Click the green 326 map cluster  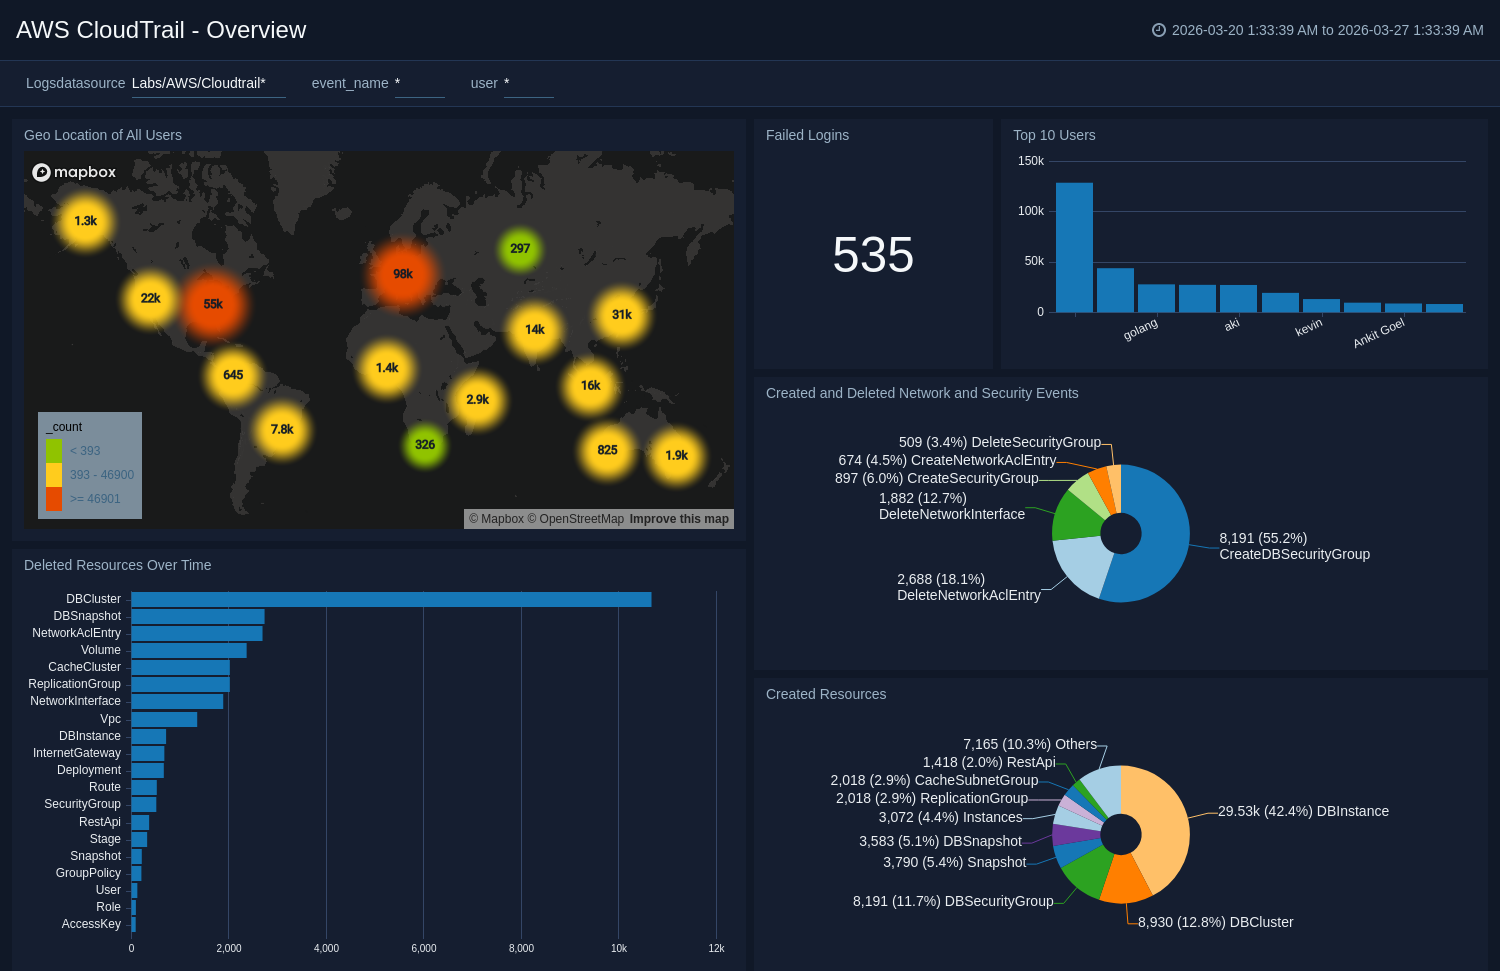tap(425, 445)
